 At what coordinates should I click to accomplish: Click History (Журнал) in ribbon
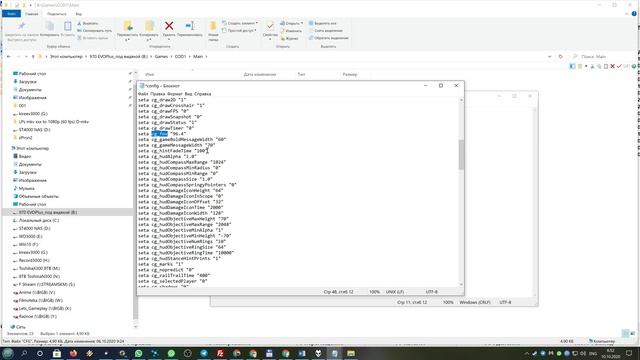pos(289,38)
